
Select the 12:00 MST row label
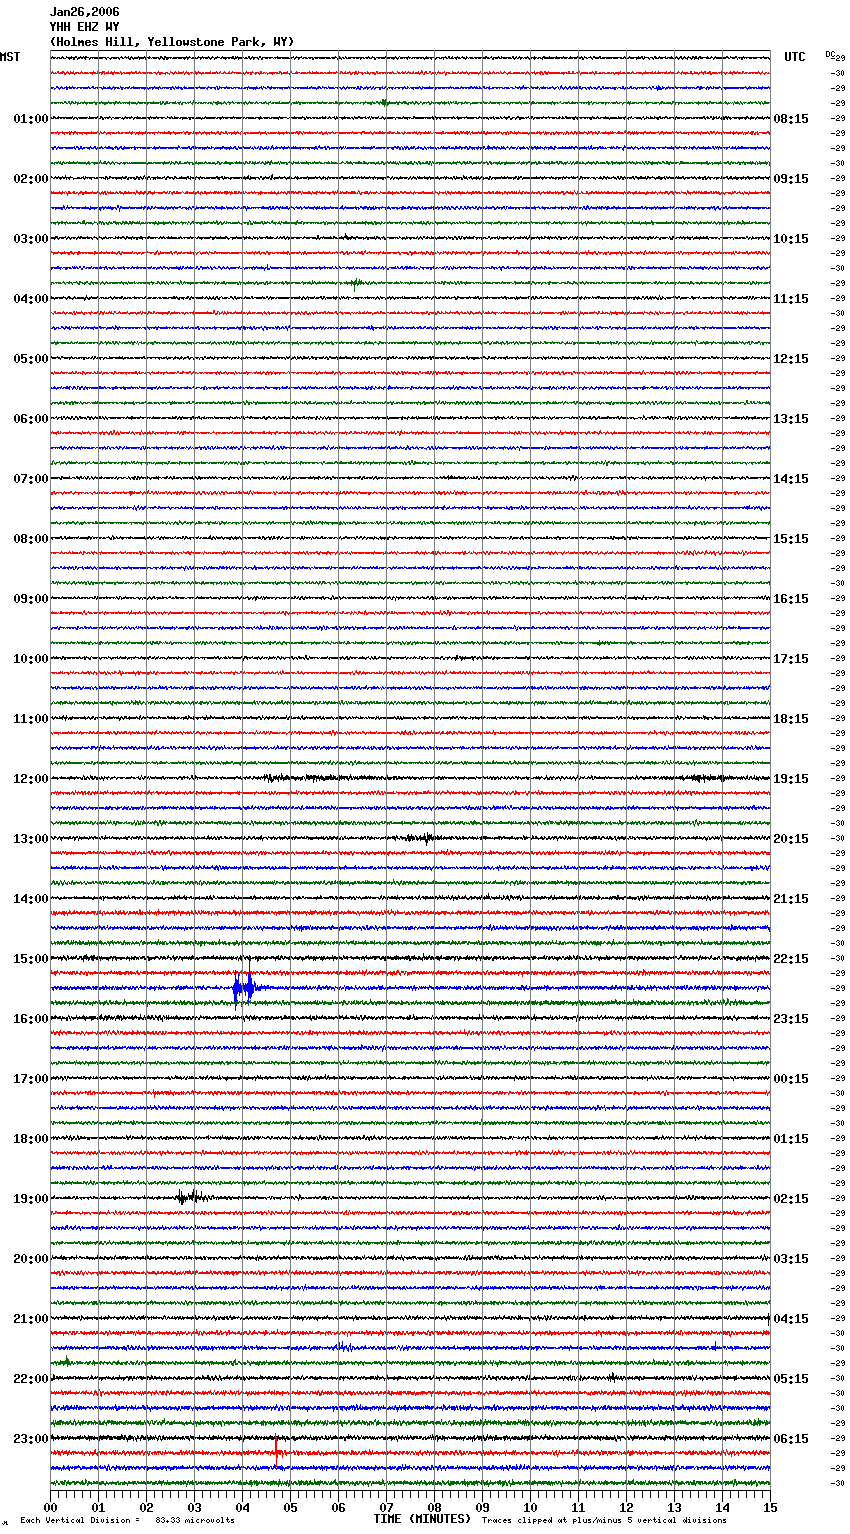click(x=30, y=779)
